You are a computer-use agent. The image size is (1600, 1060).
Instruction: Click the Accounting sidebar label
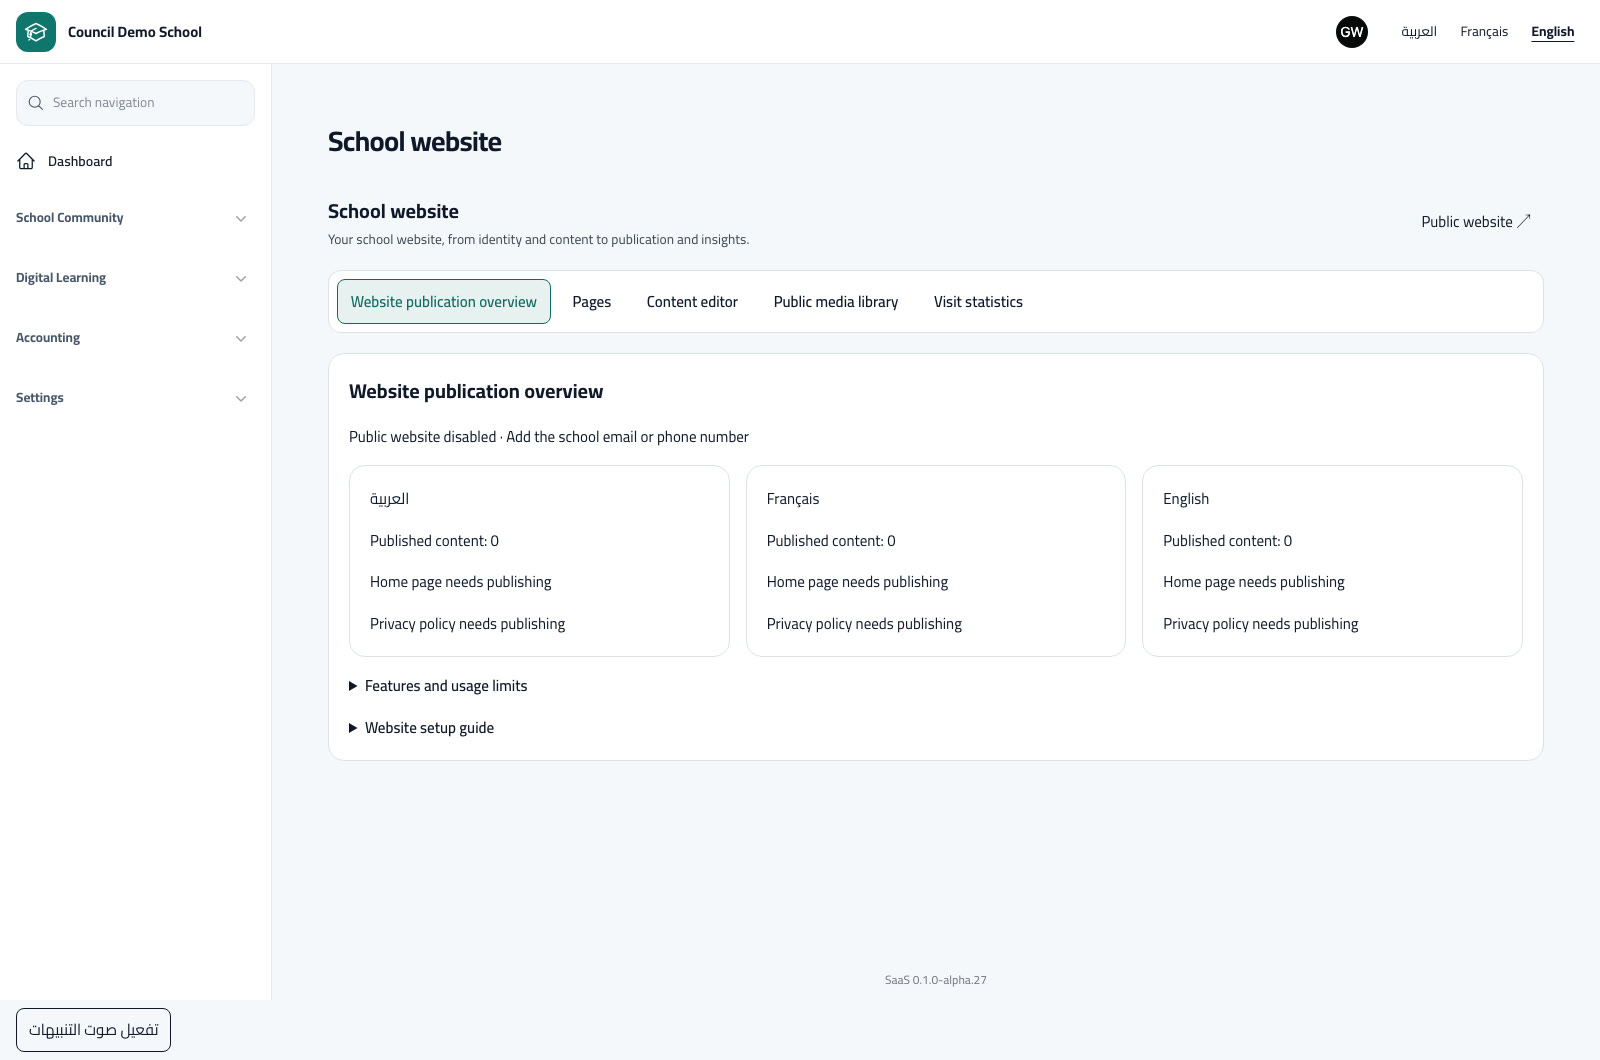click(x=48, y=338)
